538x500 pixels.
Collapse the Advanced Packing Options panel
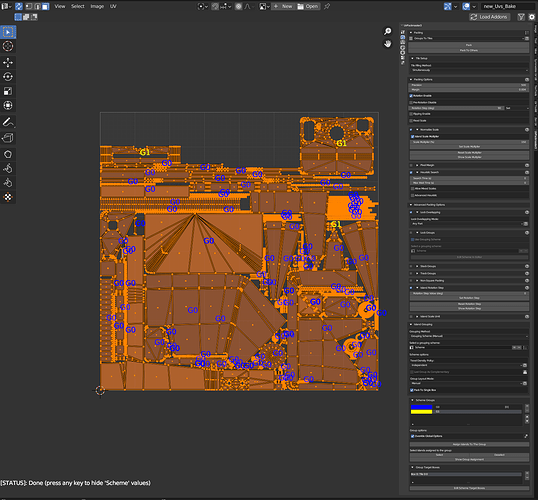411,205
